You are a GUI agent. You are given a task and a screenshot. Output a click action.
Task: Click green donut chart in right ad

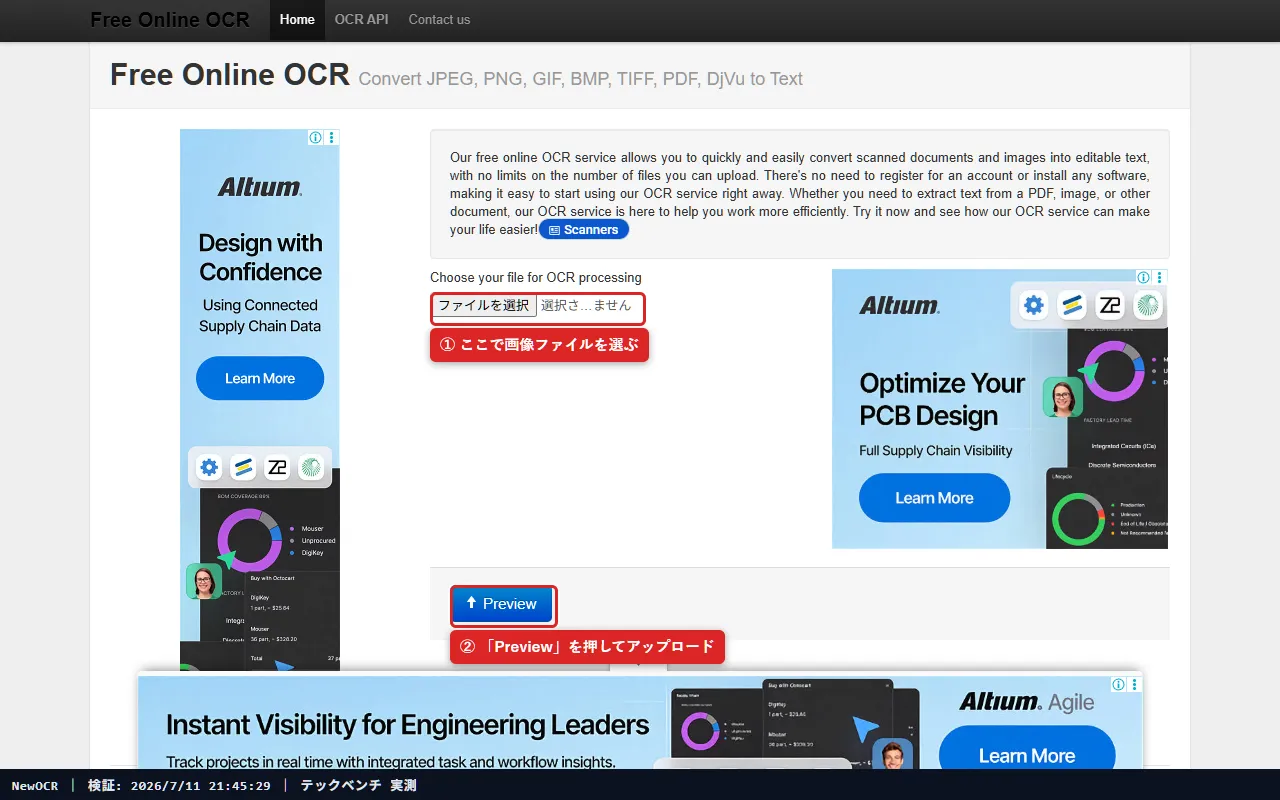[1077, 520]
